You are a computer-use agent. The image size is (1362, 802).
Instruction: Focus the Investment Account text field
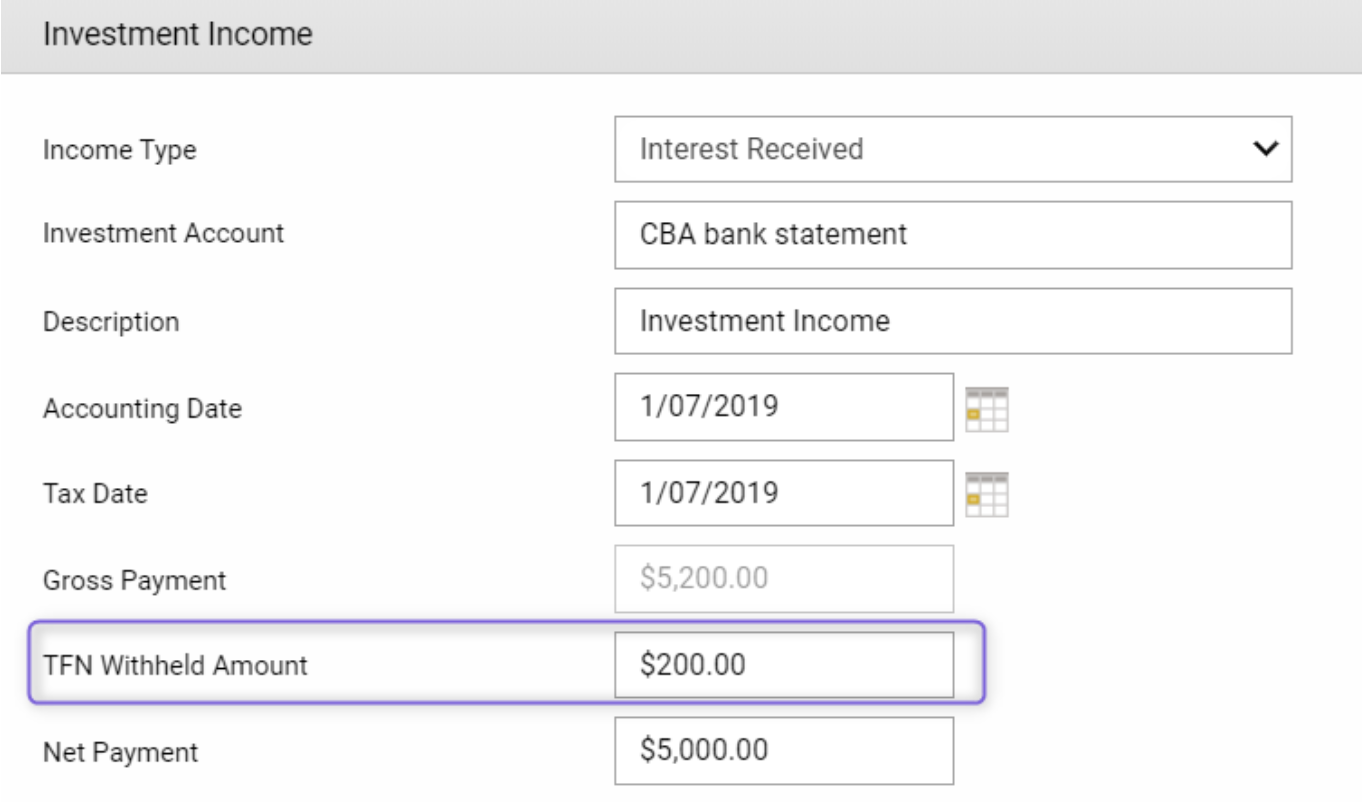(x=953, y=235)
